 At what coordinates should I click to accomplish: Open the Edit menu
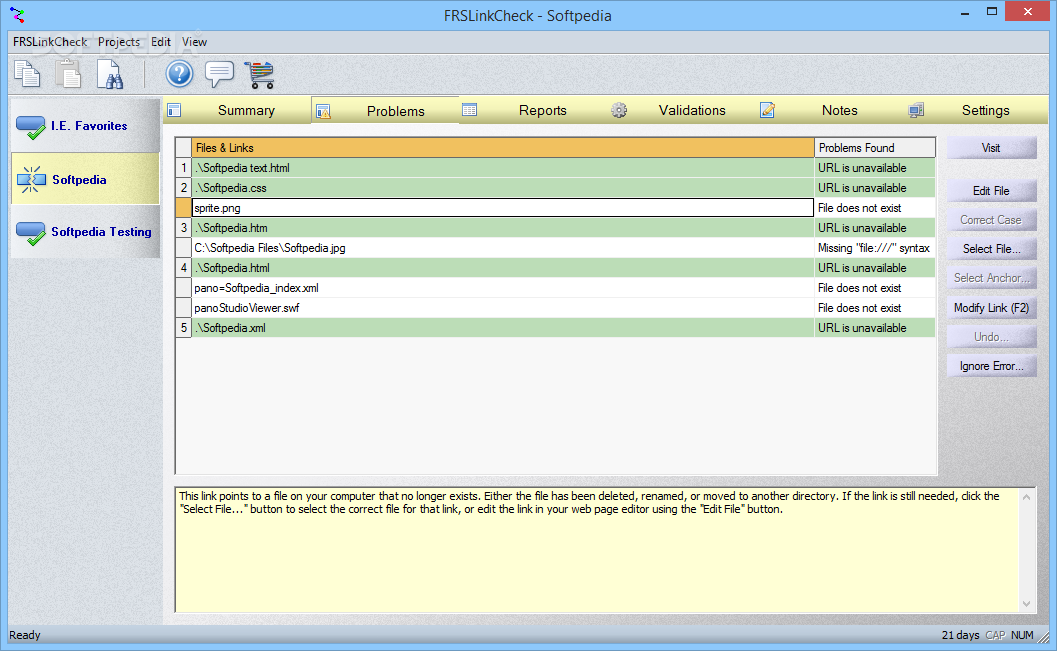pyautogui.click(x=160, y=42)
